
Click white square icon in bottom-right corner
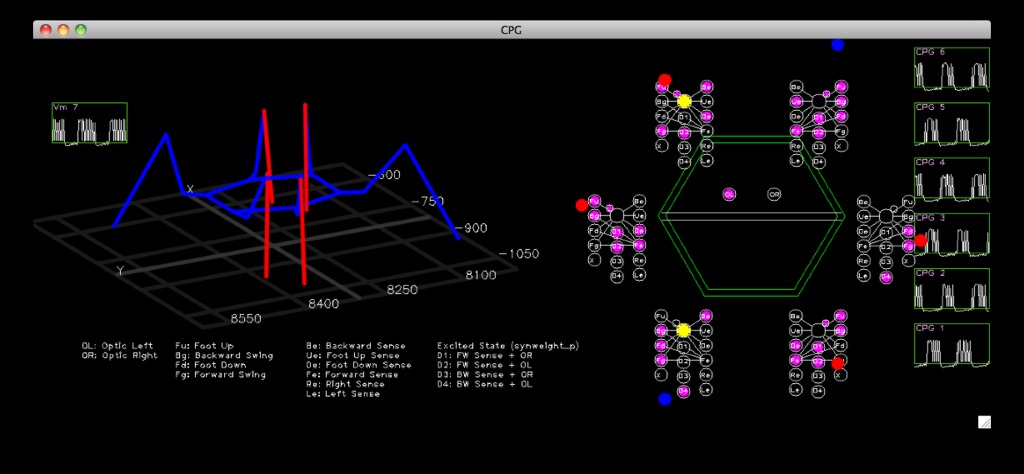click(x=984, y=422)
